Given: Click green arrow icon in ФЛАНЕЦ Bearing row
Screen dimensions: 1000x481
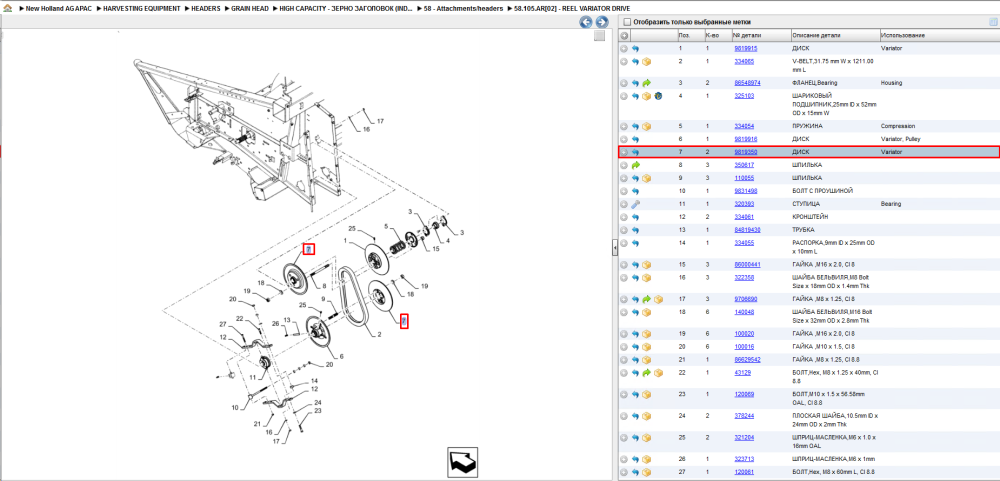Looking at the screenshot, I should 646,83.
